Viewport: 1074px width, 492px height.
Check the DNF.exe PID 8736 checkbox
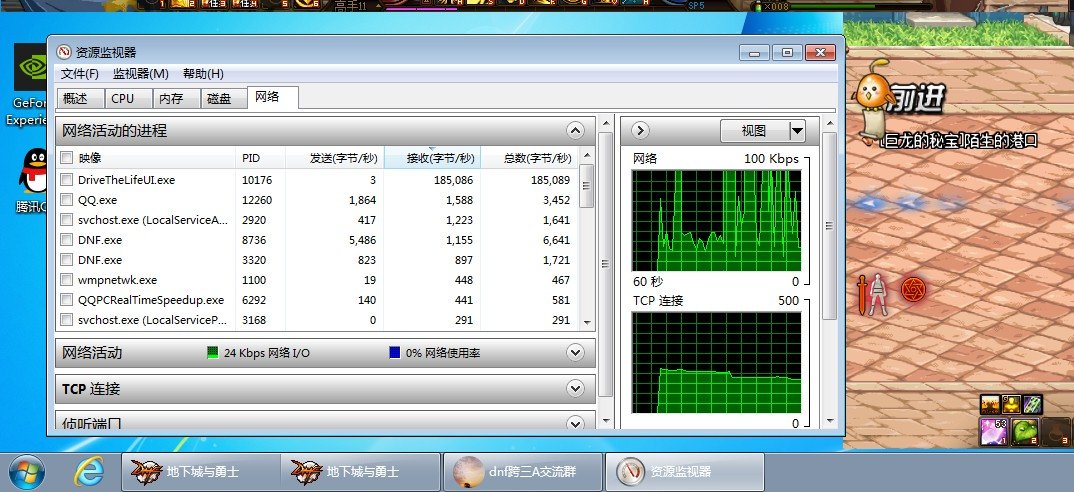click(x=66, y=240)
